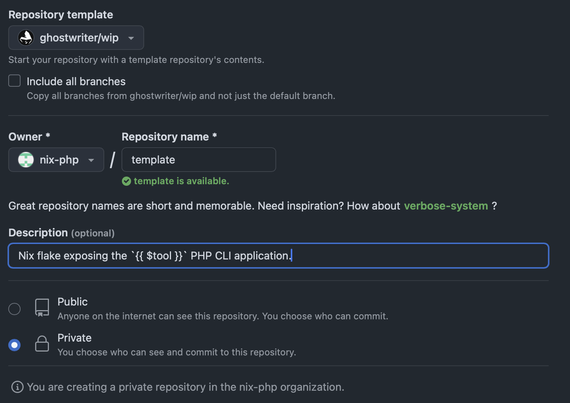Image resolution: width=570 pixels, height=403 pixels.
Task: Open the ghostwriter/wip template dropdown
Action: tap(76, 37)
